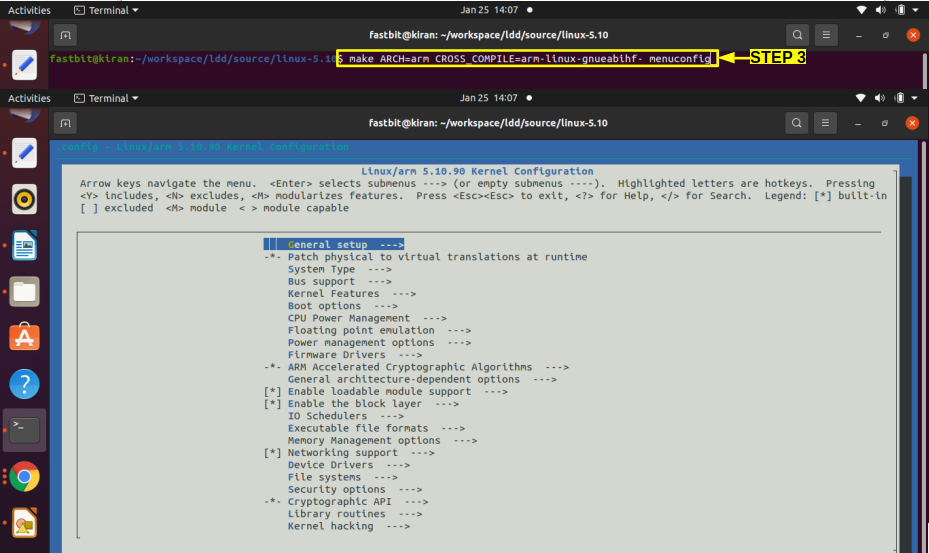Click the centered Linux/arm 5.10.90 Kernel Configuration heading
The height and width of the screenshot is (553, 929).
(x=477, y=171)
